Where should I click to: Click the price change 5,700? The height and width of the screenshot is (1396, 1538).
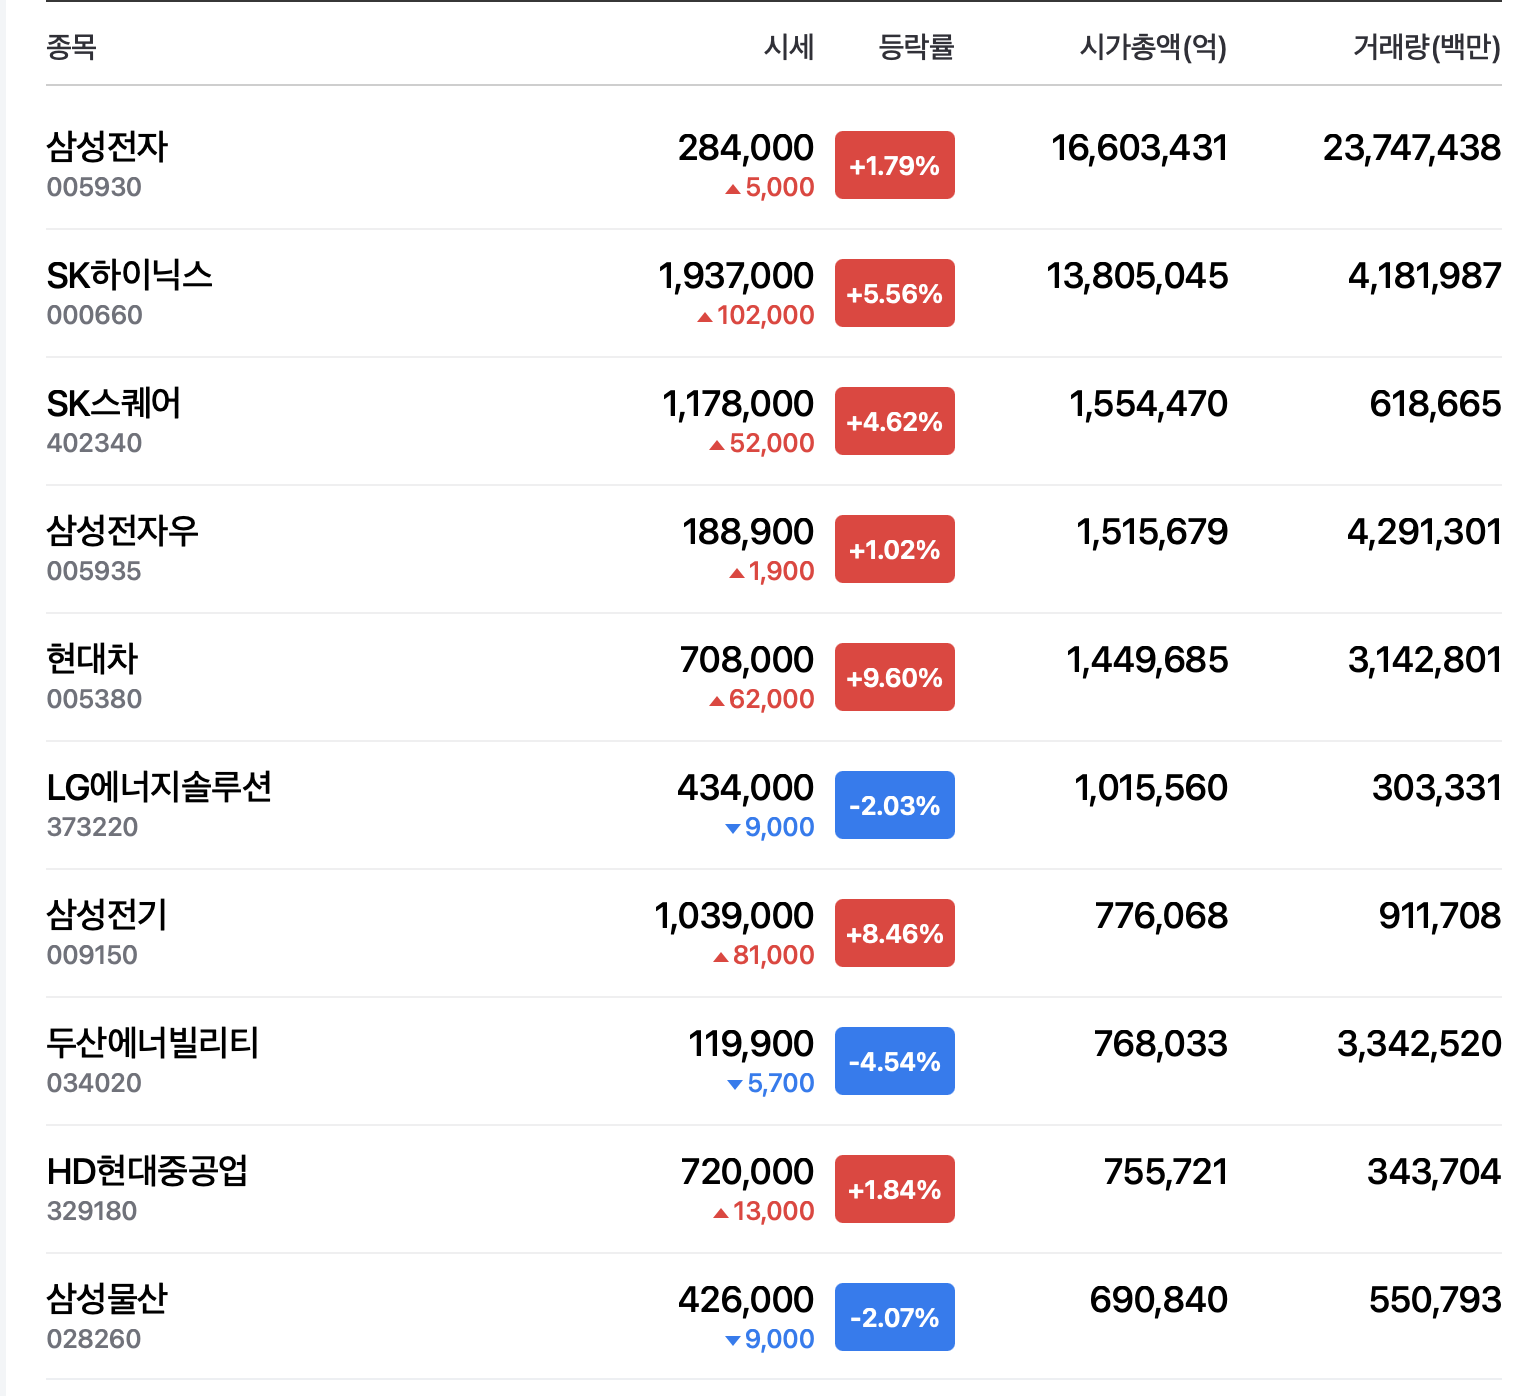(x=781, y=1083)
